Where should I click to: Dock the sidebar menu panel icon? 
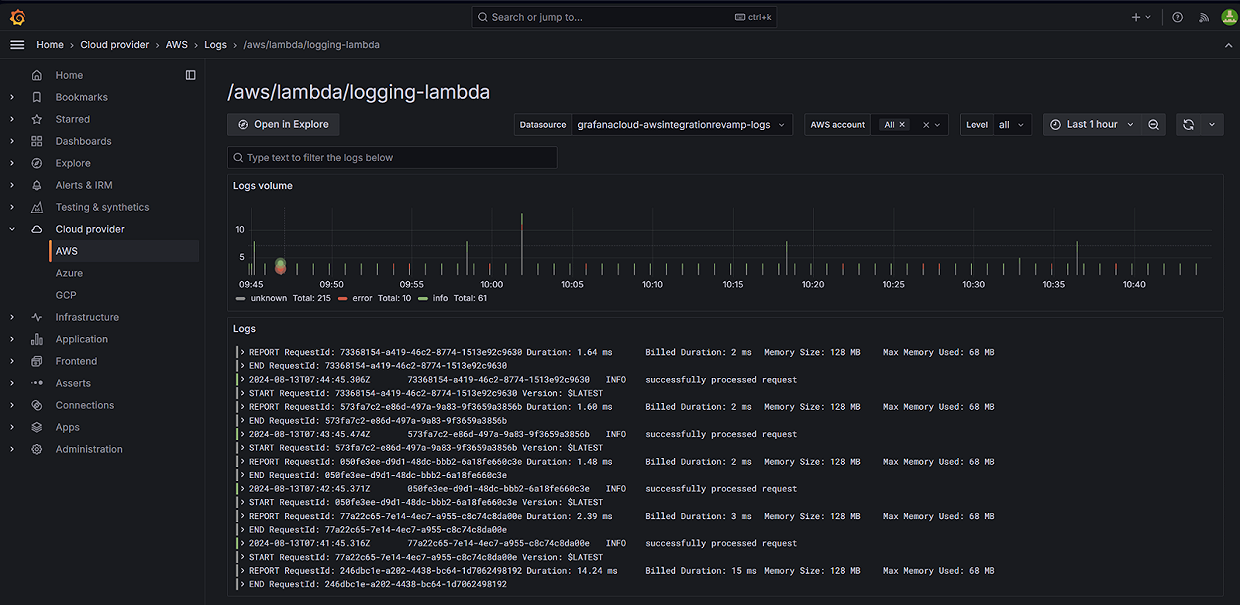tap(191, 75)
